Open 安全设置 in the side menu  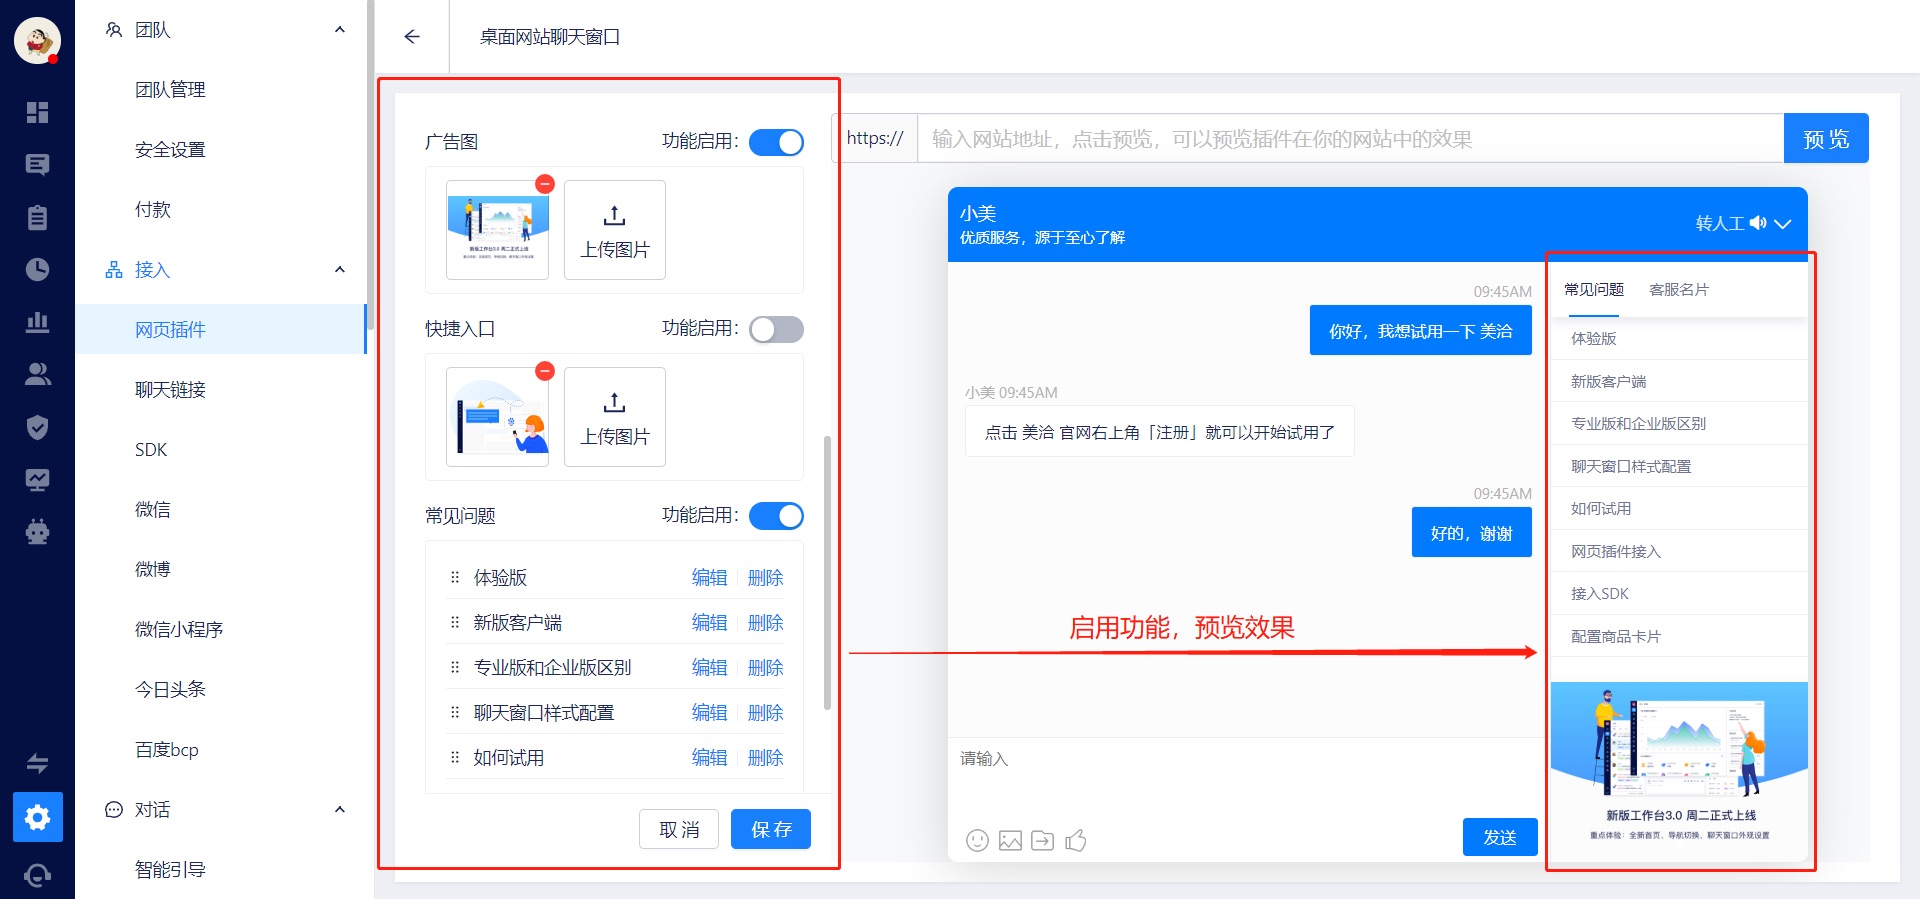click(x=170, y=150)
